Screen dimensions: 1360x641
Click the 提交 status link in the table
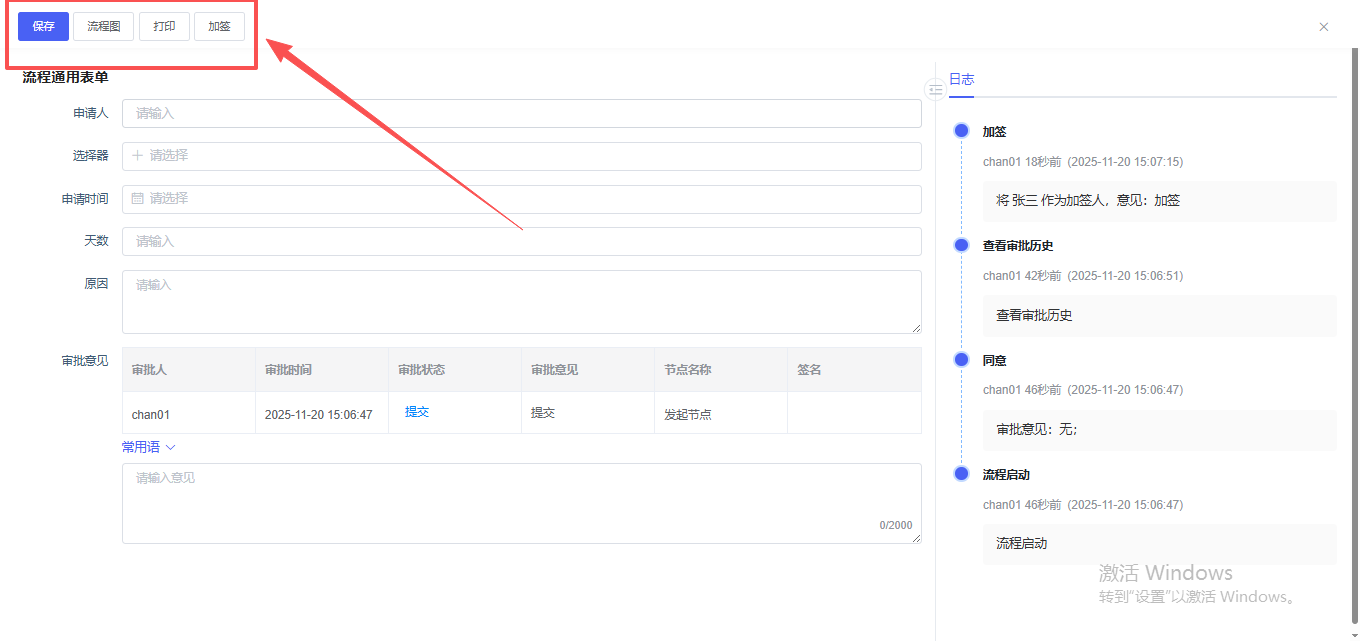[417, 412]
